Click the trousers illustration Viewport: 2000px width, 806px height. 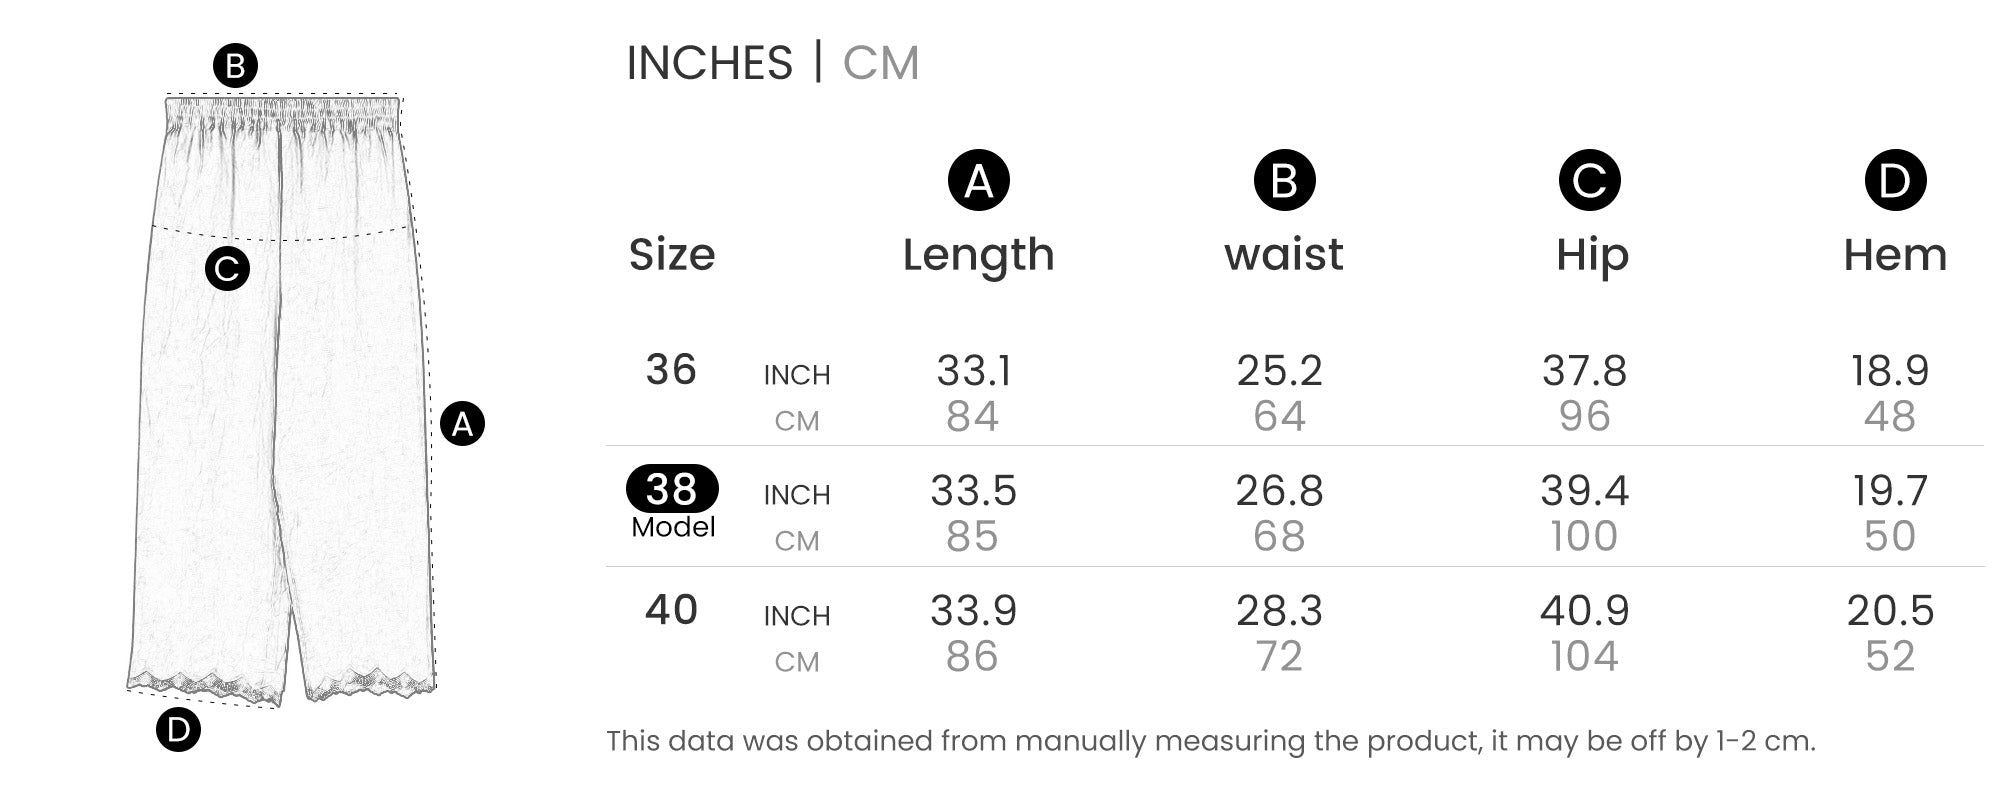coord(285,420)
